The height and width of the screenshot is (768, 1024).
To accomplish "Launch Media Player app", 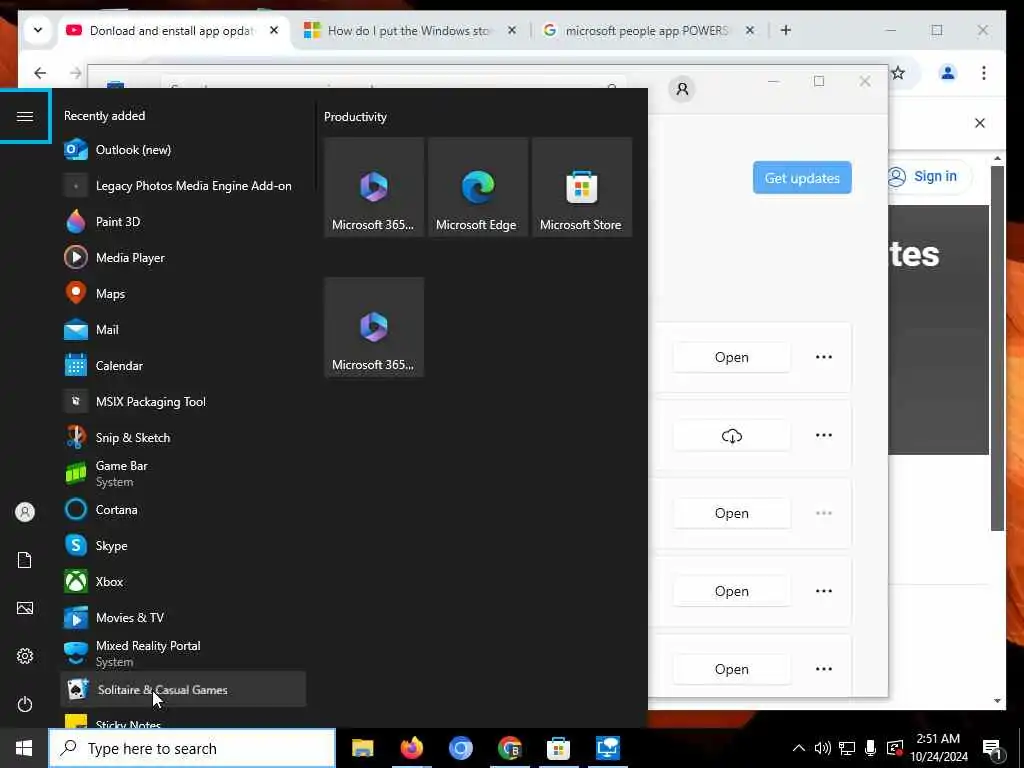I will pyautogui.click(x=183, y=257).
